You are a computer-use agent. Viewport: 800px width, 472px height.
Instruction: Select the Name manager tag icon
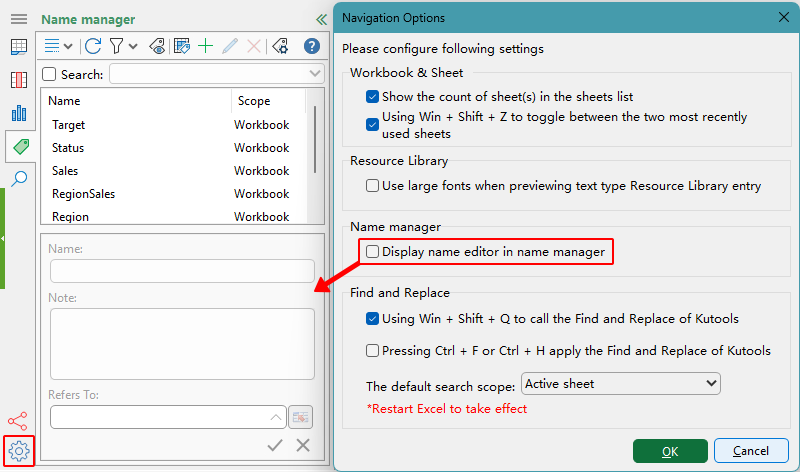(x=21, y=147)
